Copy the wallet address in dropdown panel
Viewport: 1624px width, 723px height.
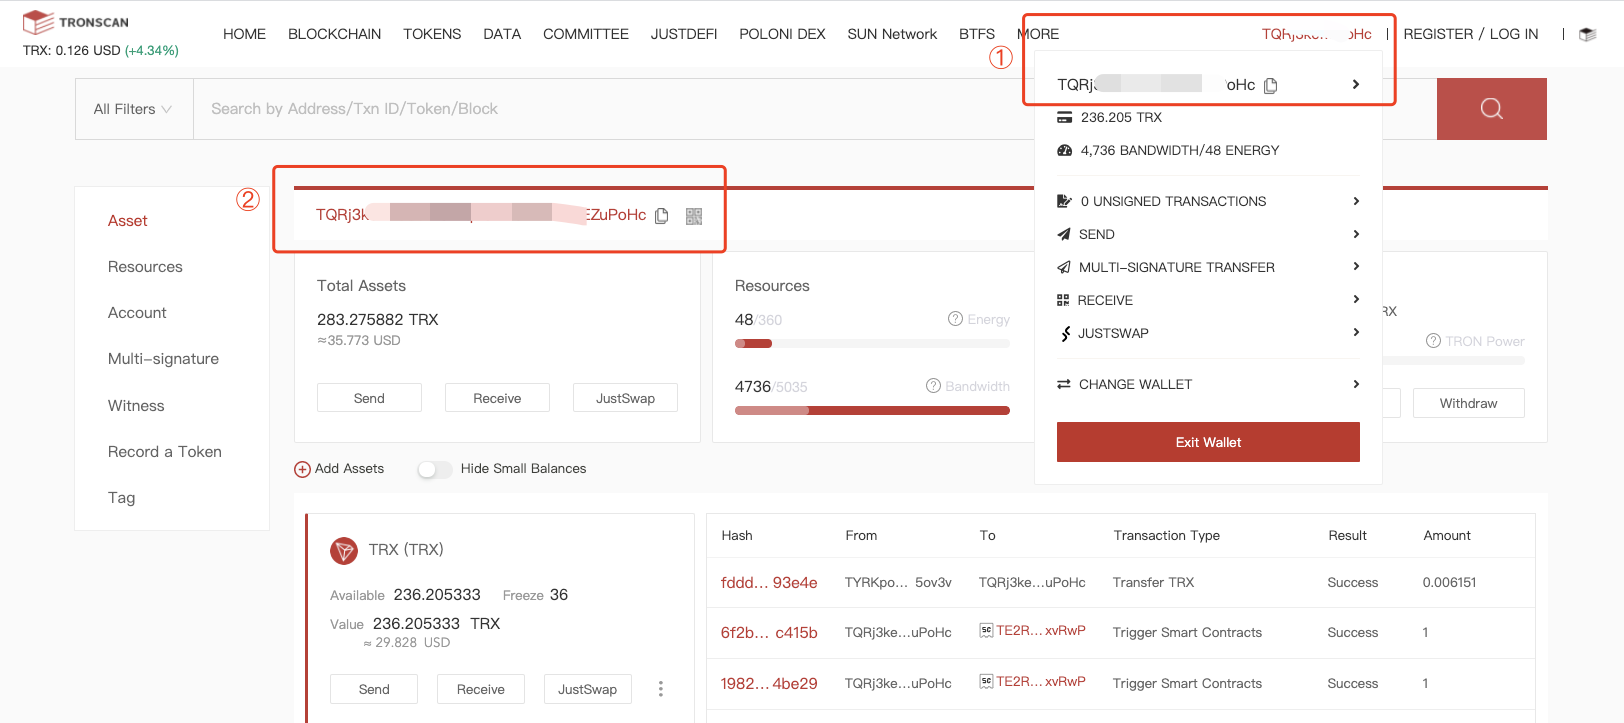[1270, 86]
